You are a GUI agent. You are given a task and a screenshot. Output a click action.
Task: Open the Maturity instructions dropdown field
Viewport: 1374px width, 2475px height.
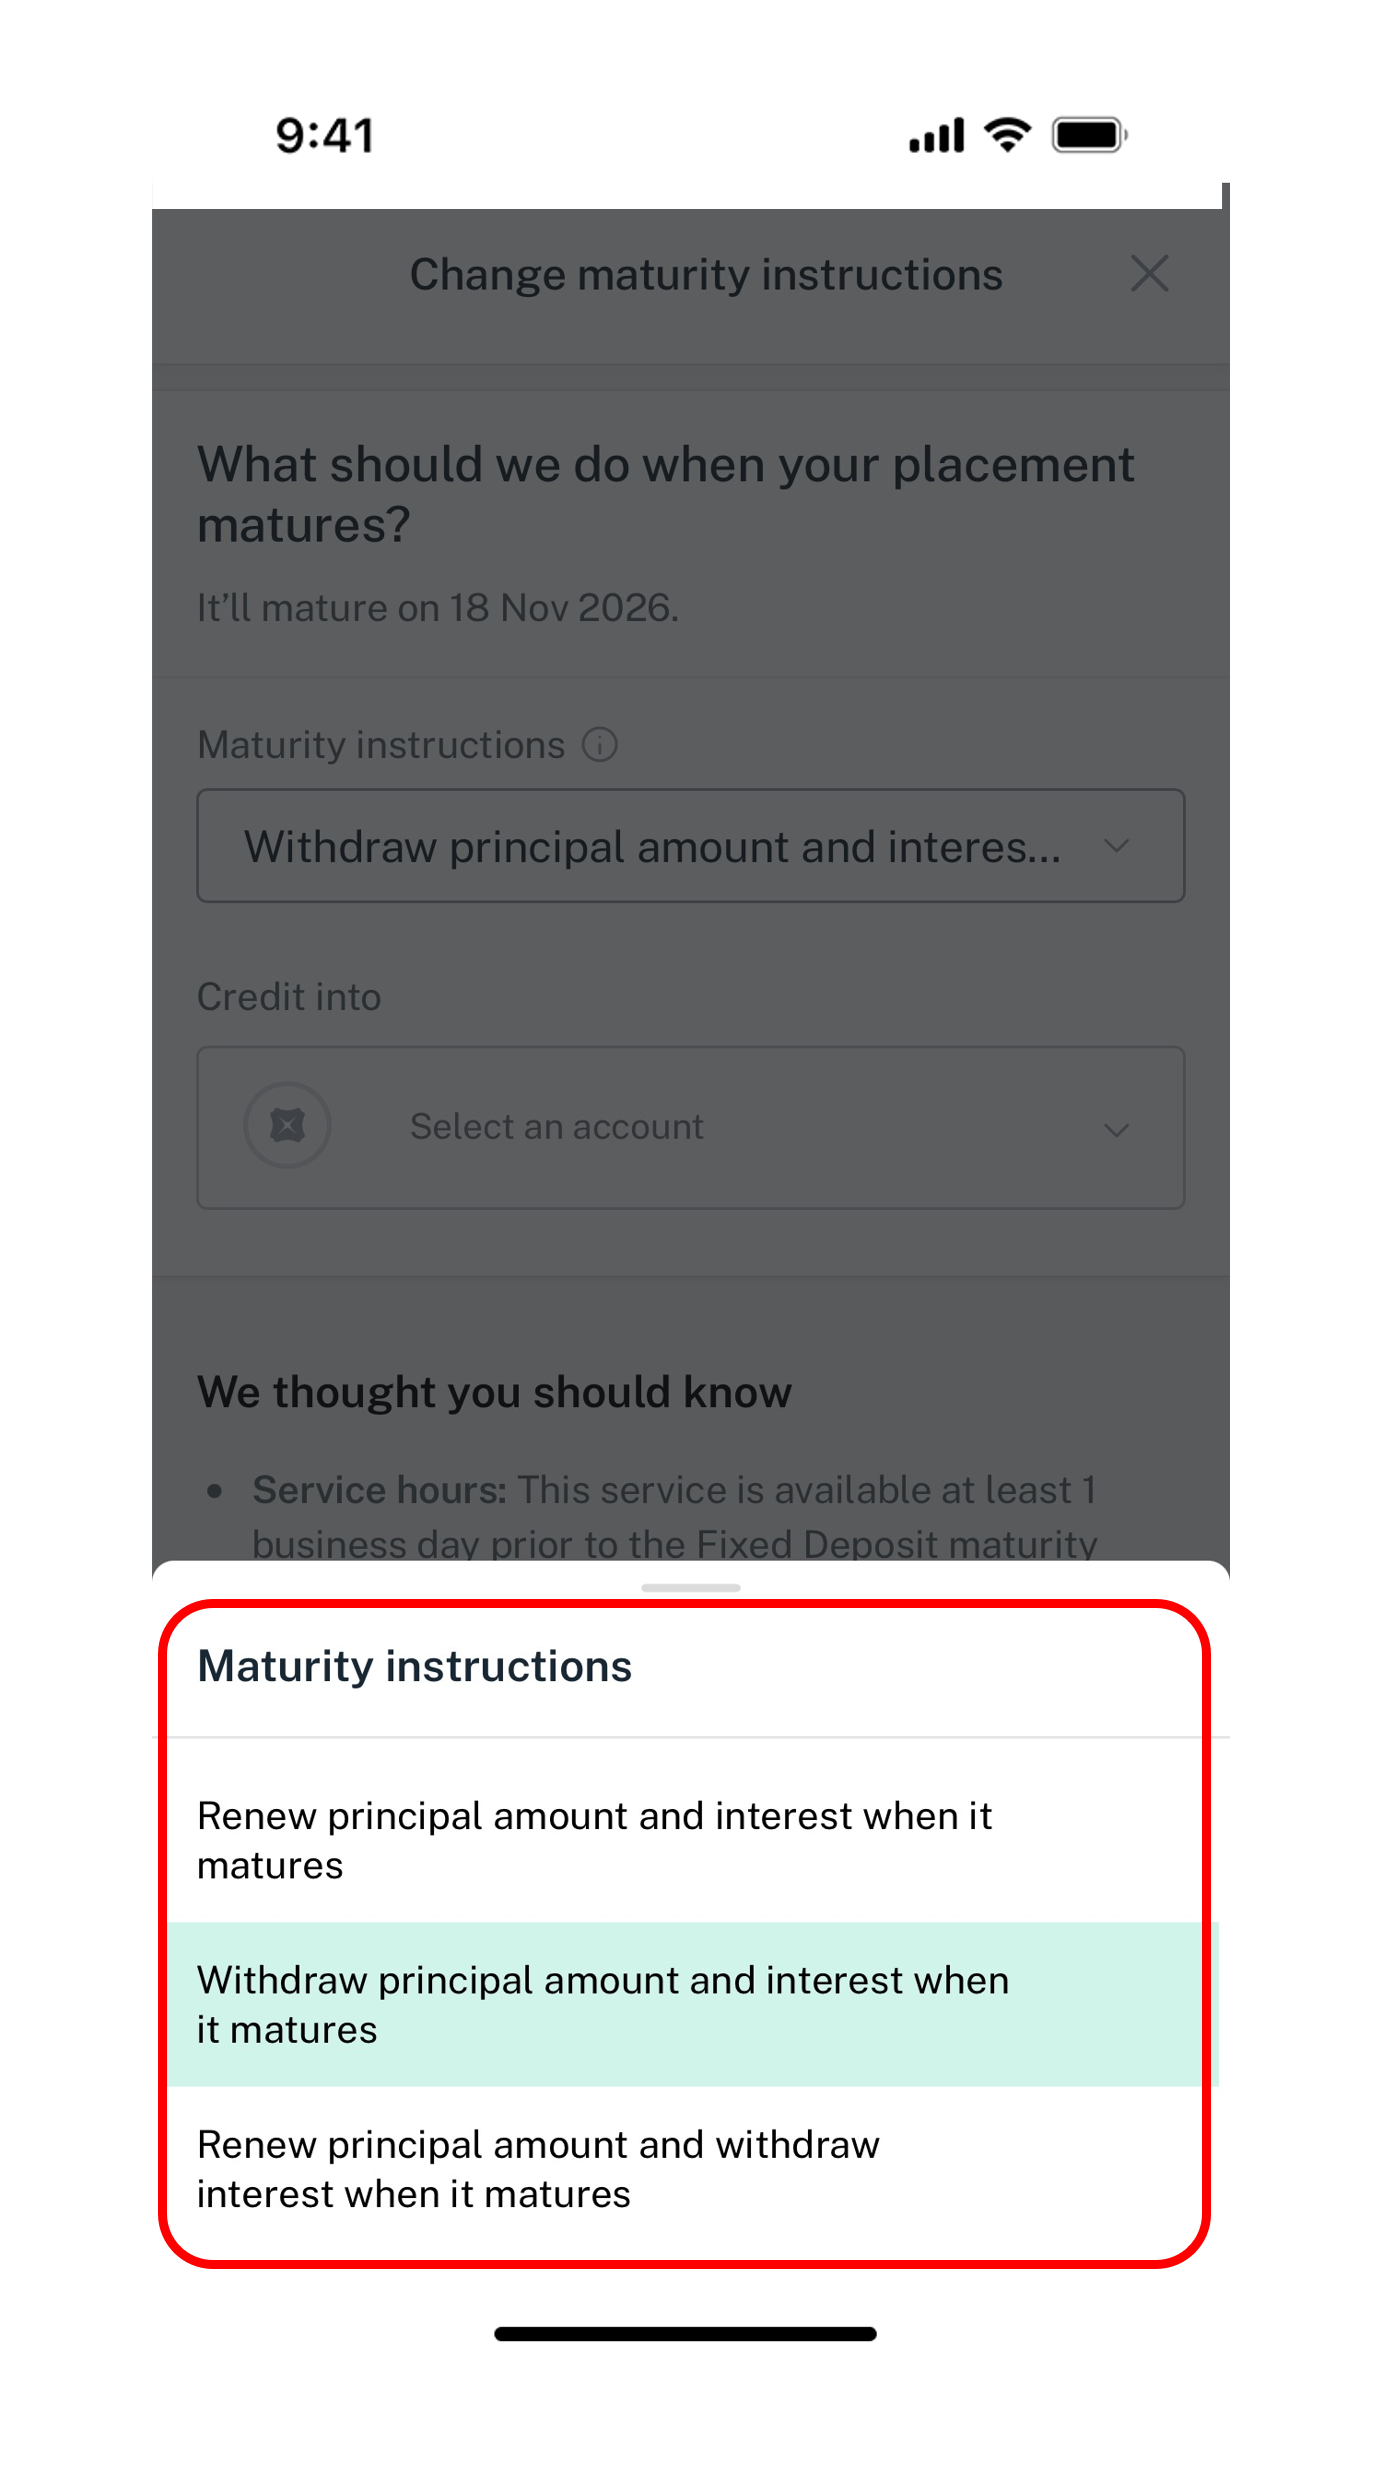tap(691, 846)
